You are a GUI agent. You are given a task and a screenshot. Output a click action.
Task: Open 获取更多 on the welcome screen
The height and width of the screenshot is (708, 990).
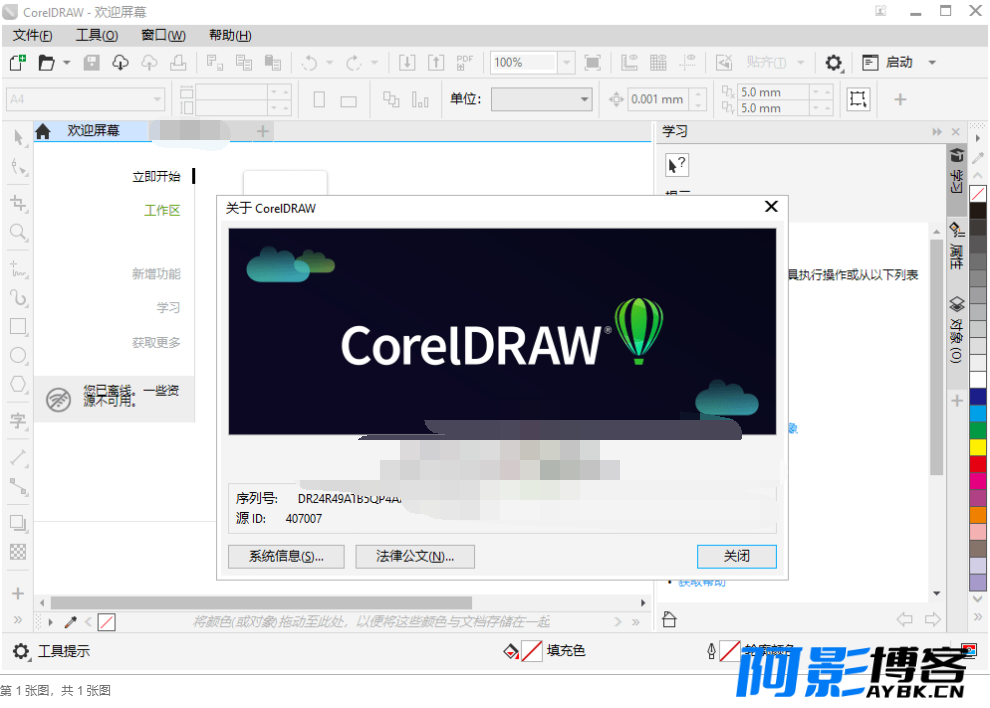[x=156, y=342]
